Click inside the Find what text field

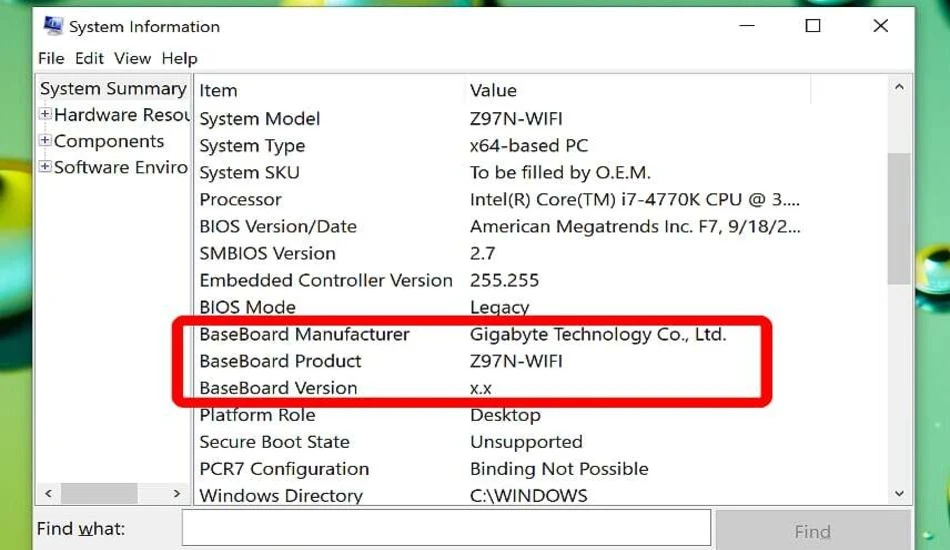(447, 528)
